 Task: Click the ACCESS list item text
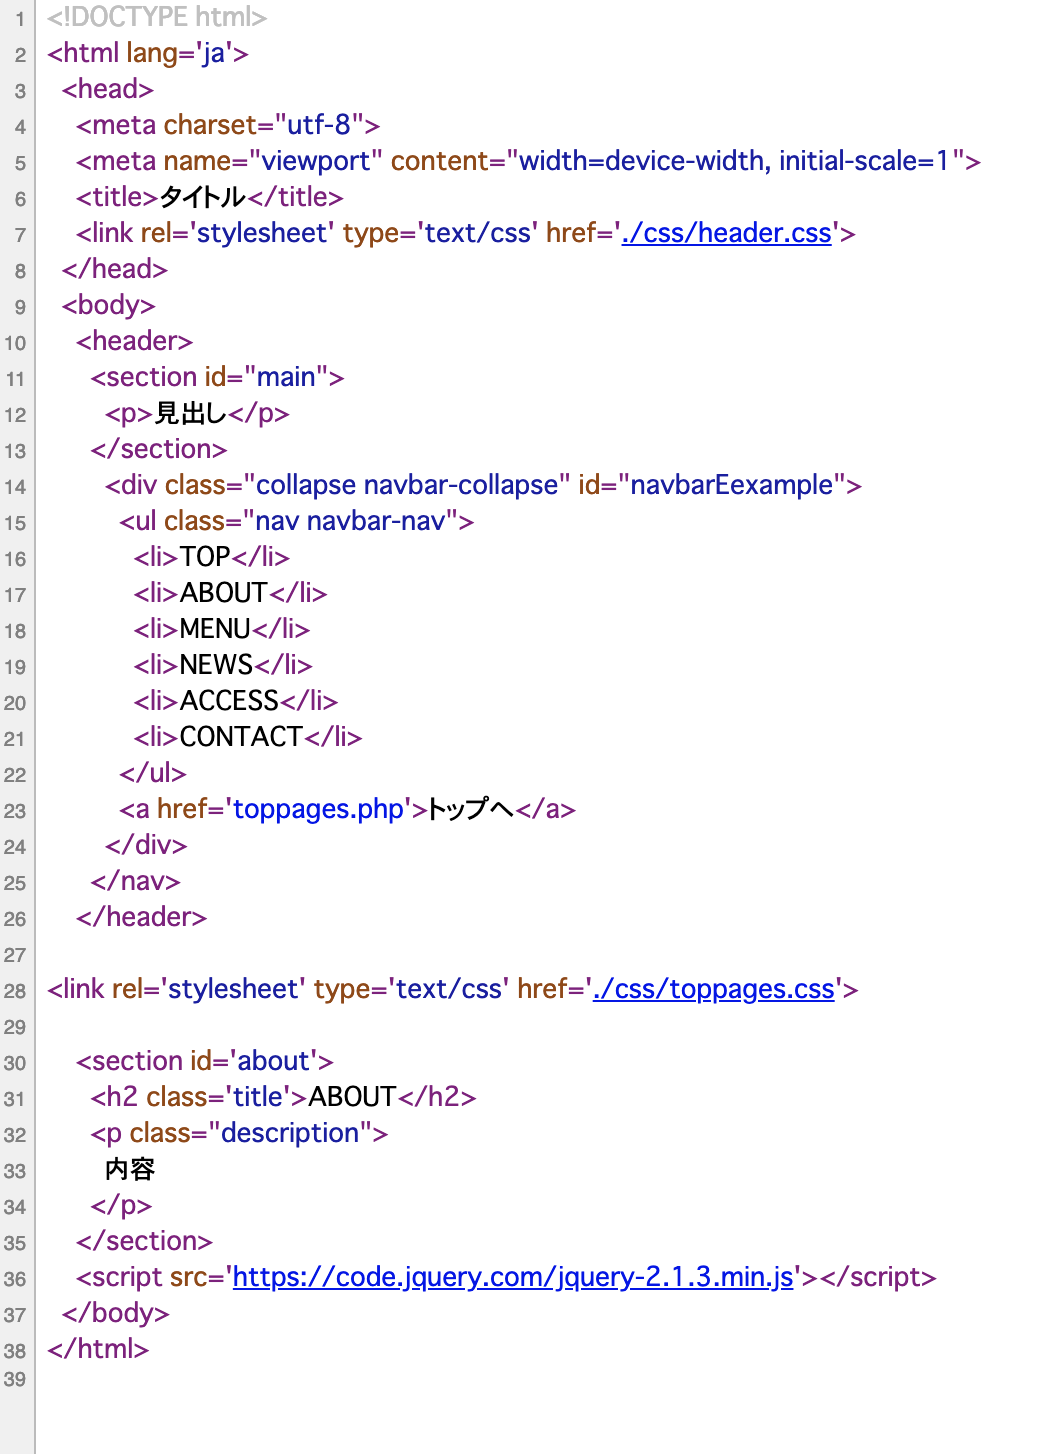coord(229,701)
